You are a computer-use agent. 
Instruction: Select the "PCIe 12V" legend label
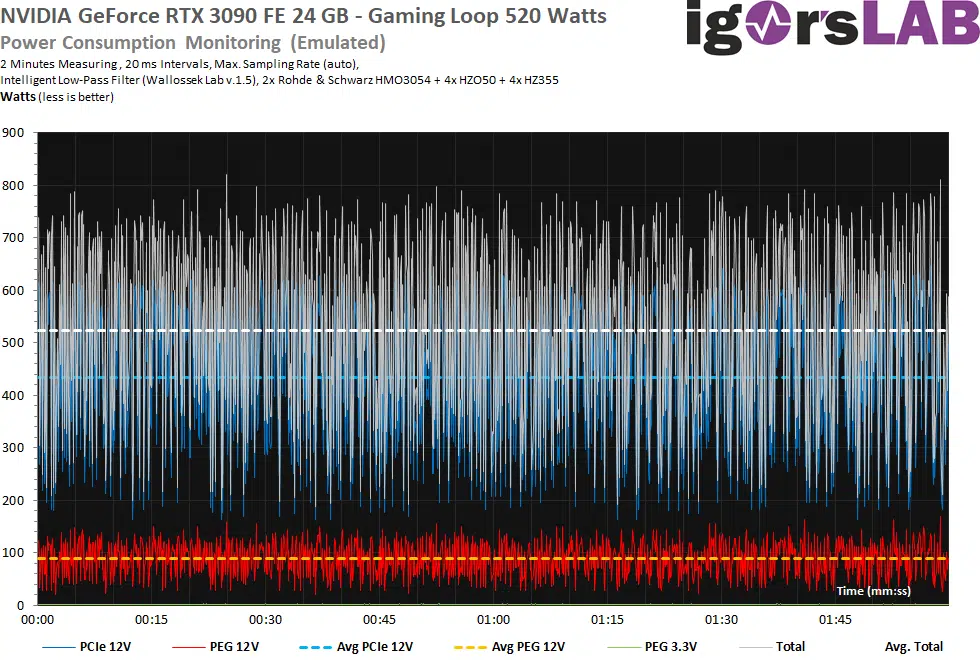[106, 647]
